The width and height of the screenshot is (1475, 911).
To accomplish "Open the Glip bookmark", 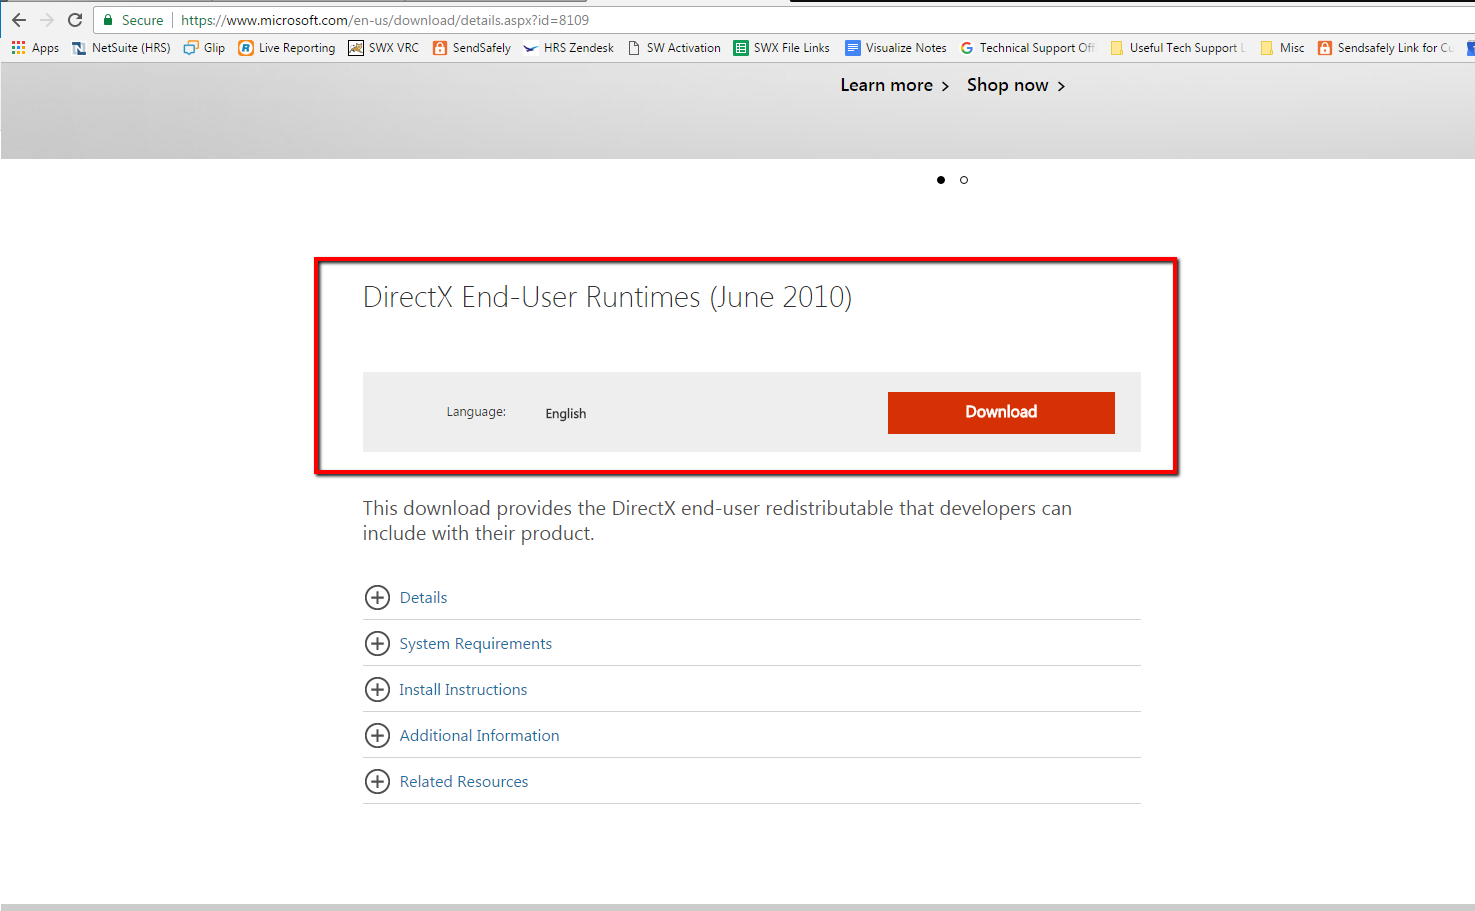I will [x=204, y=47].
